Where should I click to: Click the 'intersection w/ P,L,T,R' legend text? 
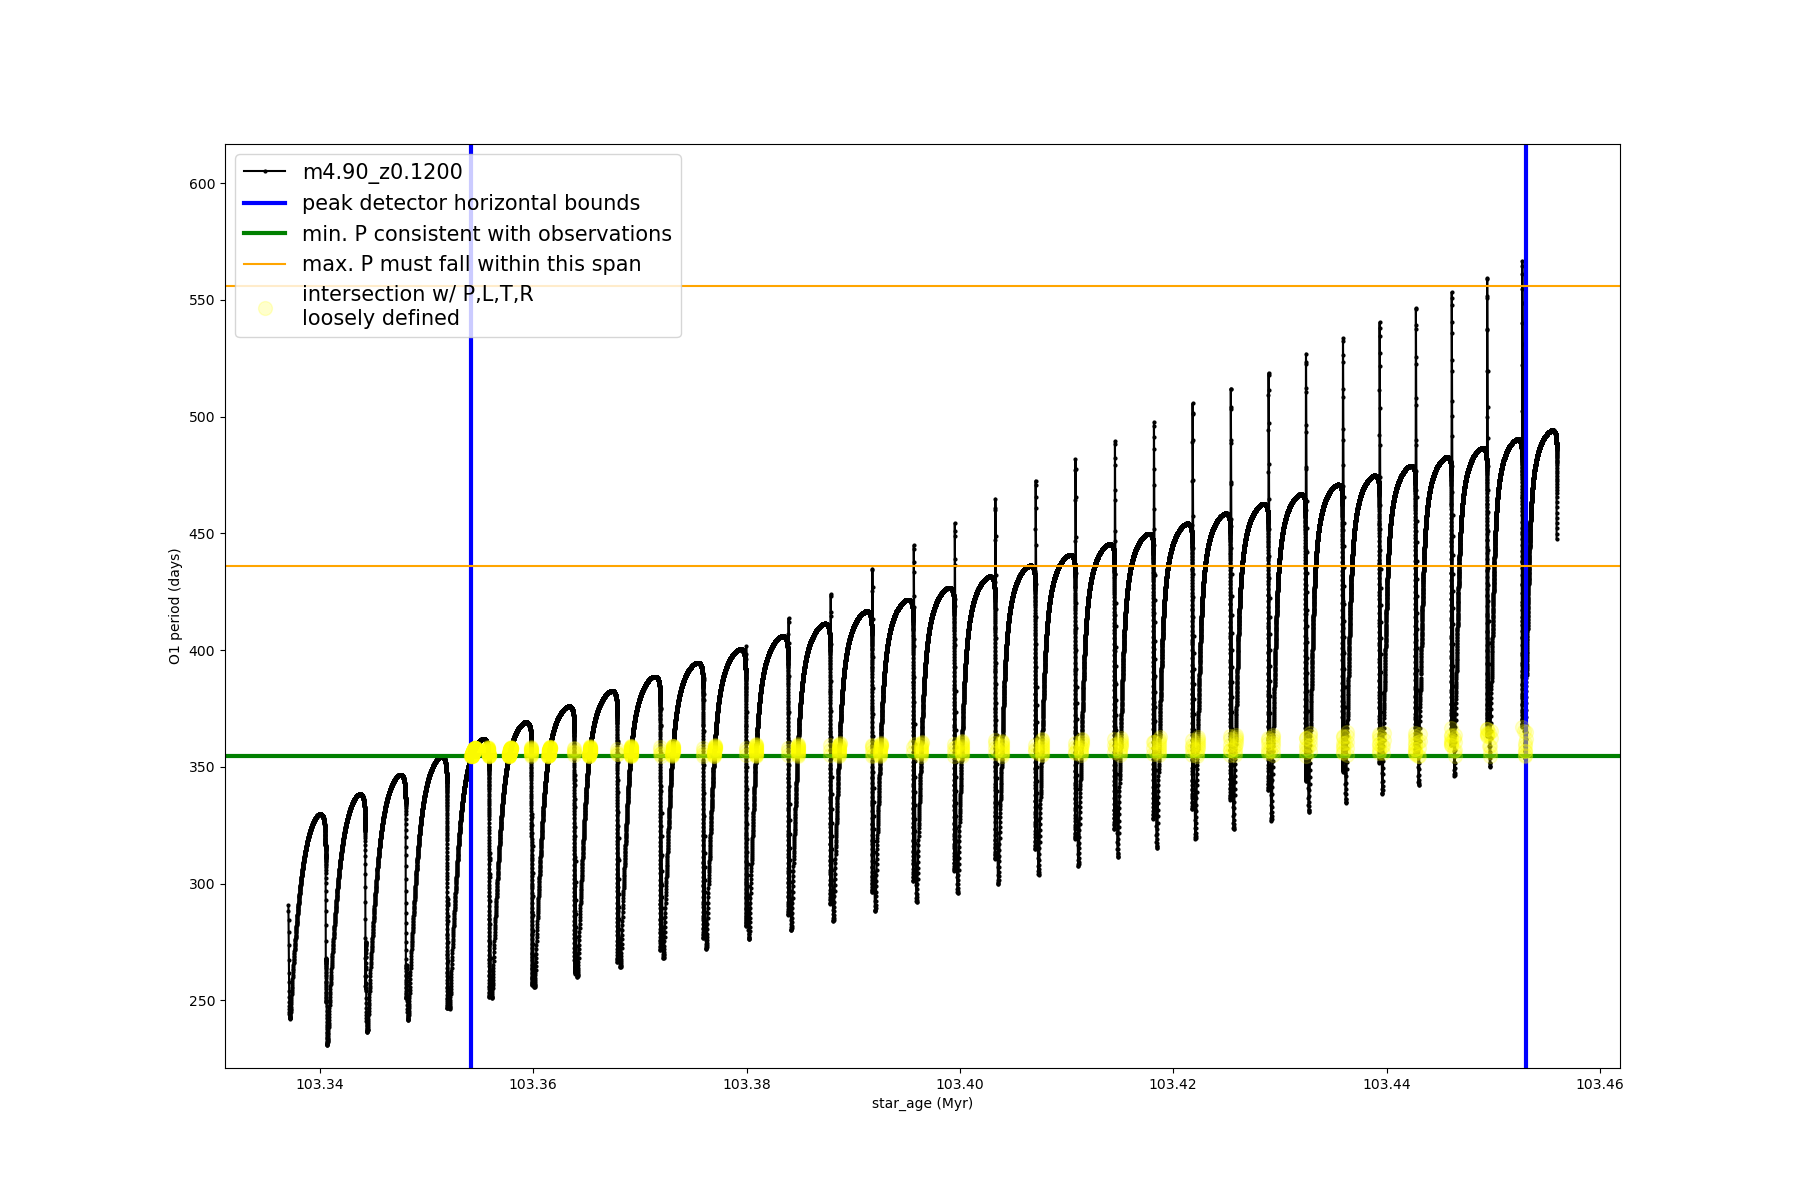(x=417, y=294)
